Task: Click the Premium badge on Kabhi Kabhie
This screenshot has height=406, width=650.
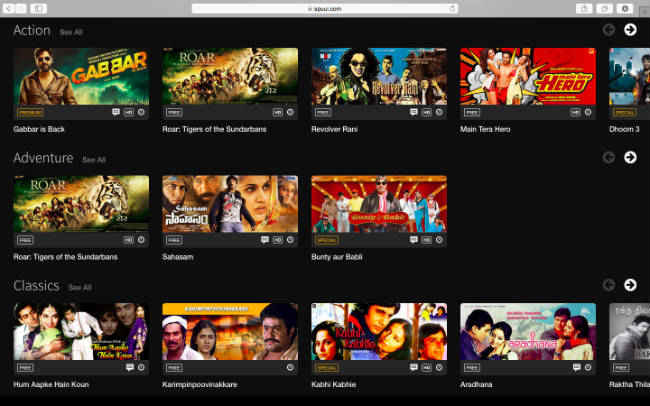Action: point(327,368)
